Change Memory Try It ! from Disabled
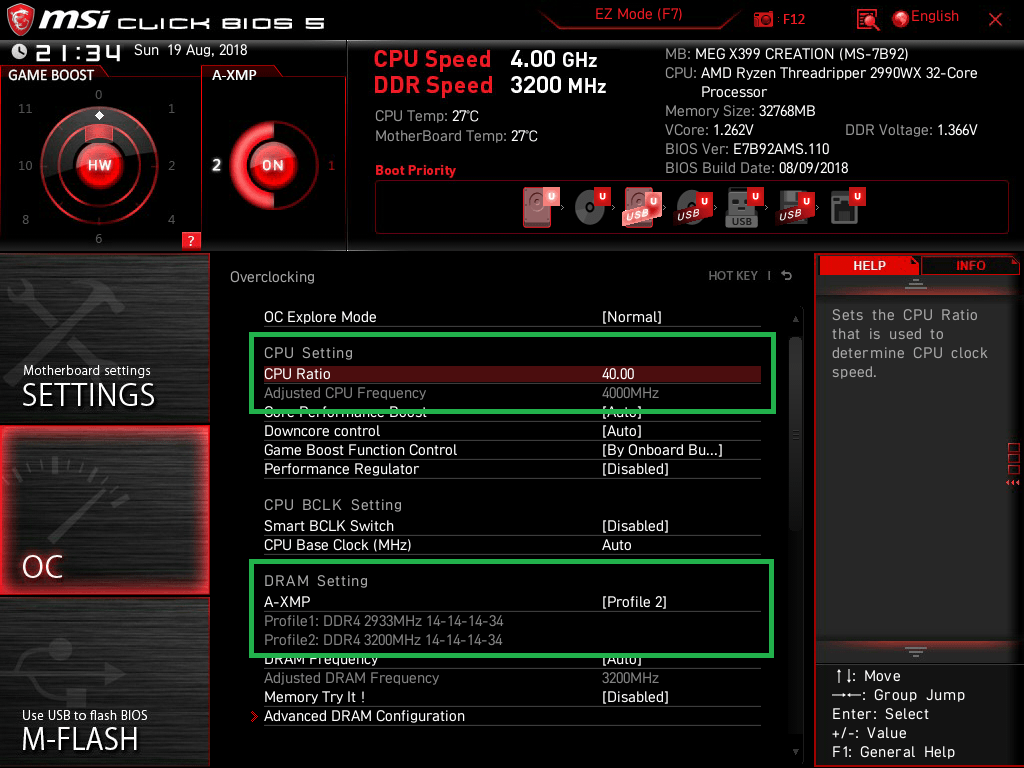 [x=512, y=697]
